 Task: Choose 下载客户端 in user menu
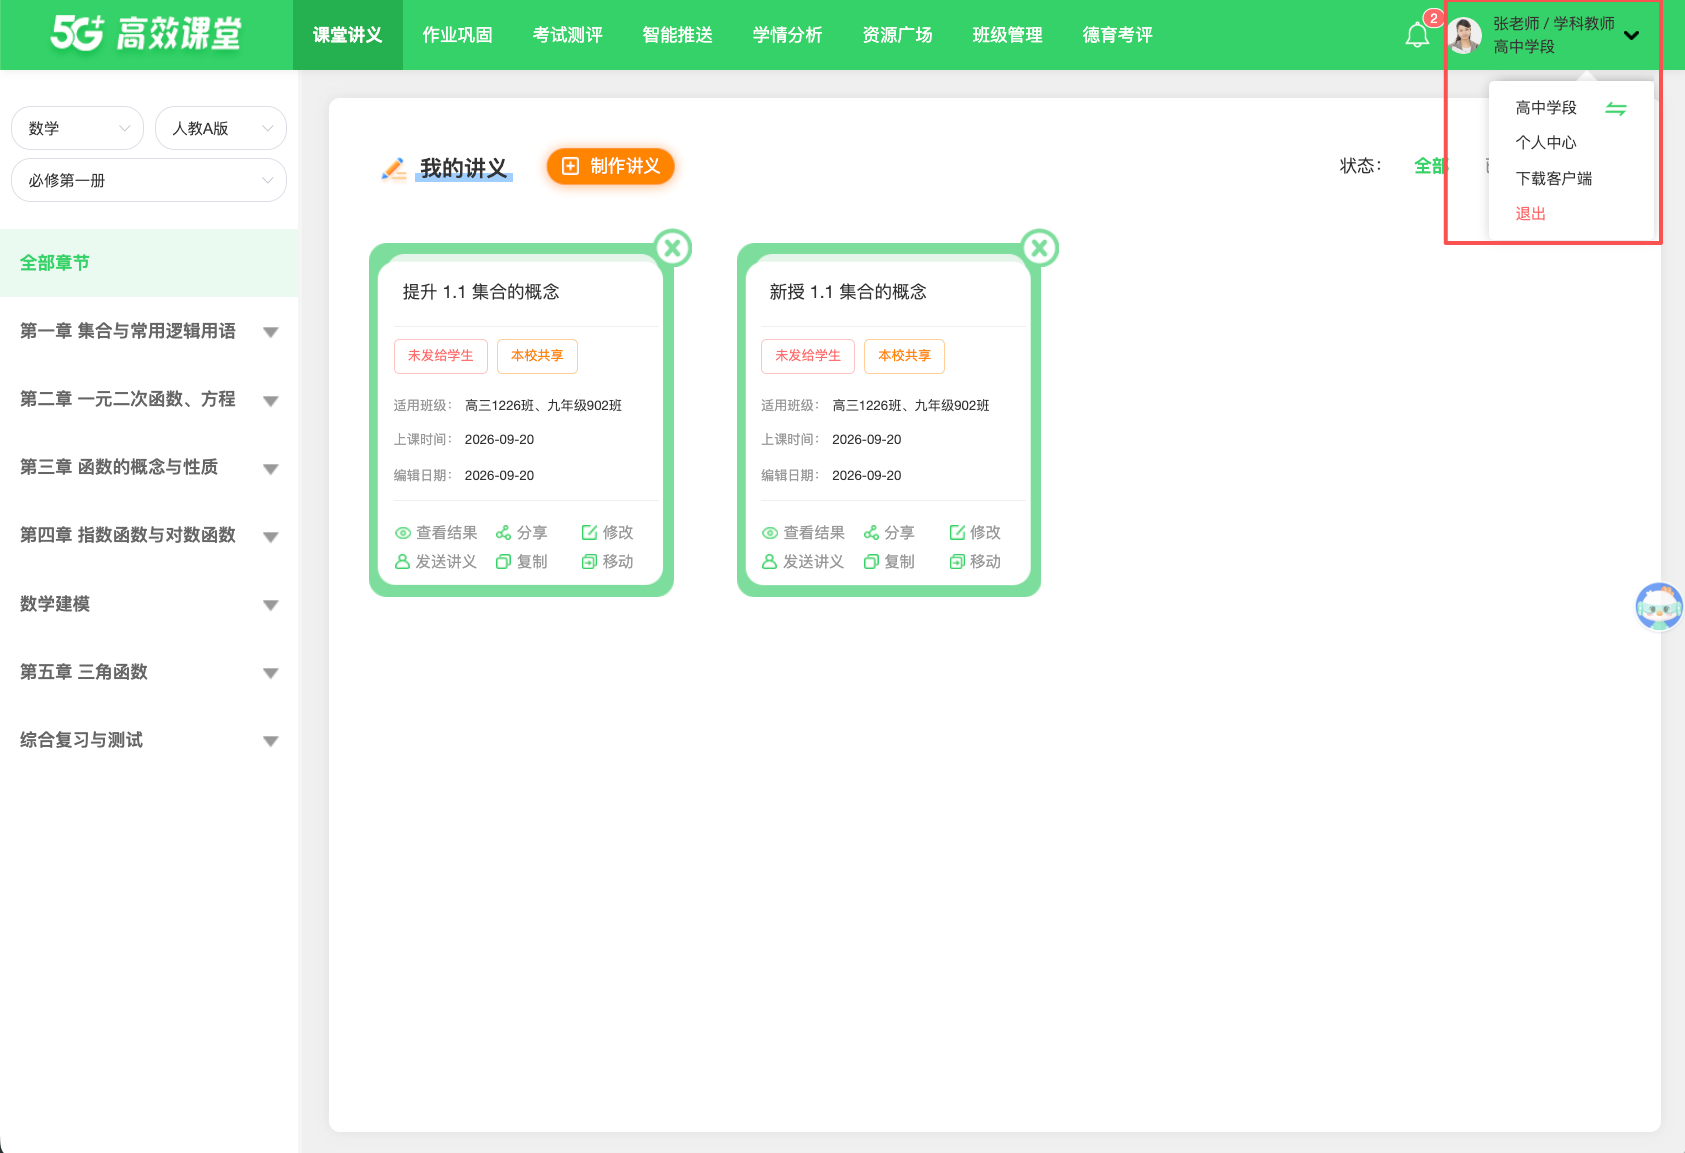[1554, 179]
